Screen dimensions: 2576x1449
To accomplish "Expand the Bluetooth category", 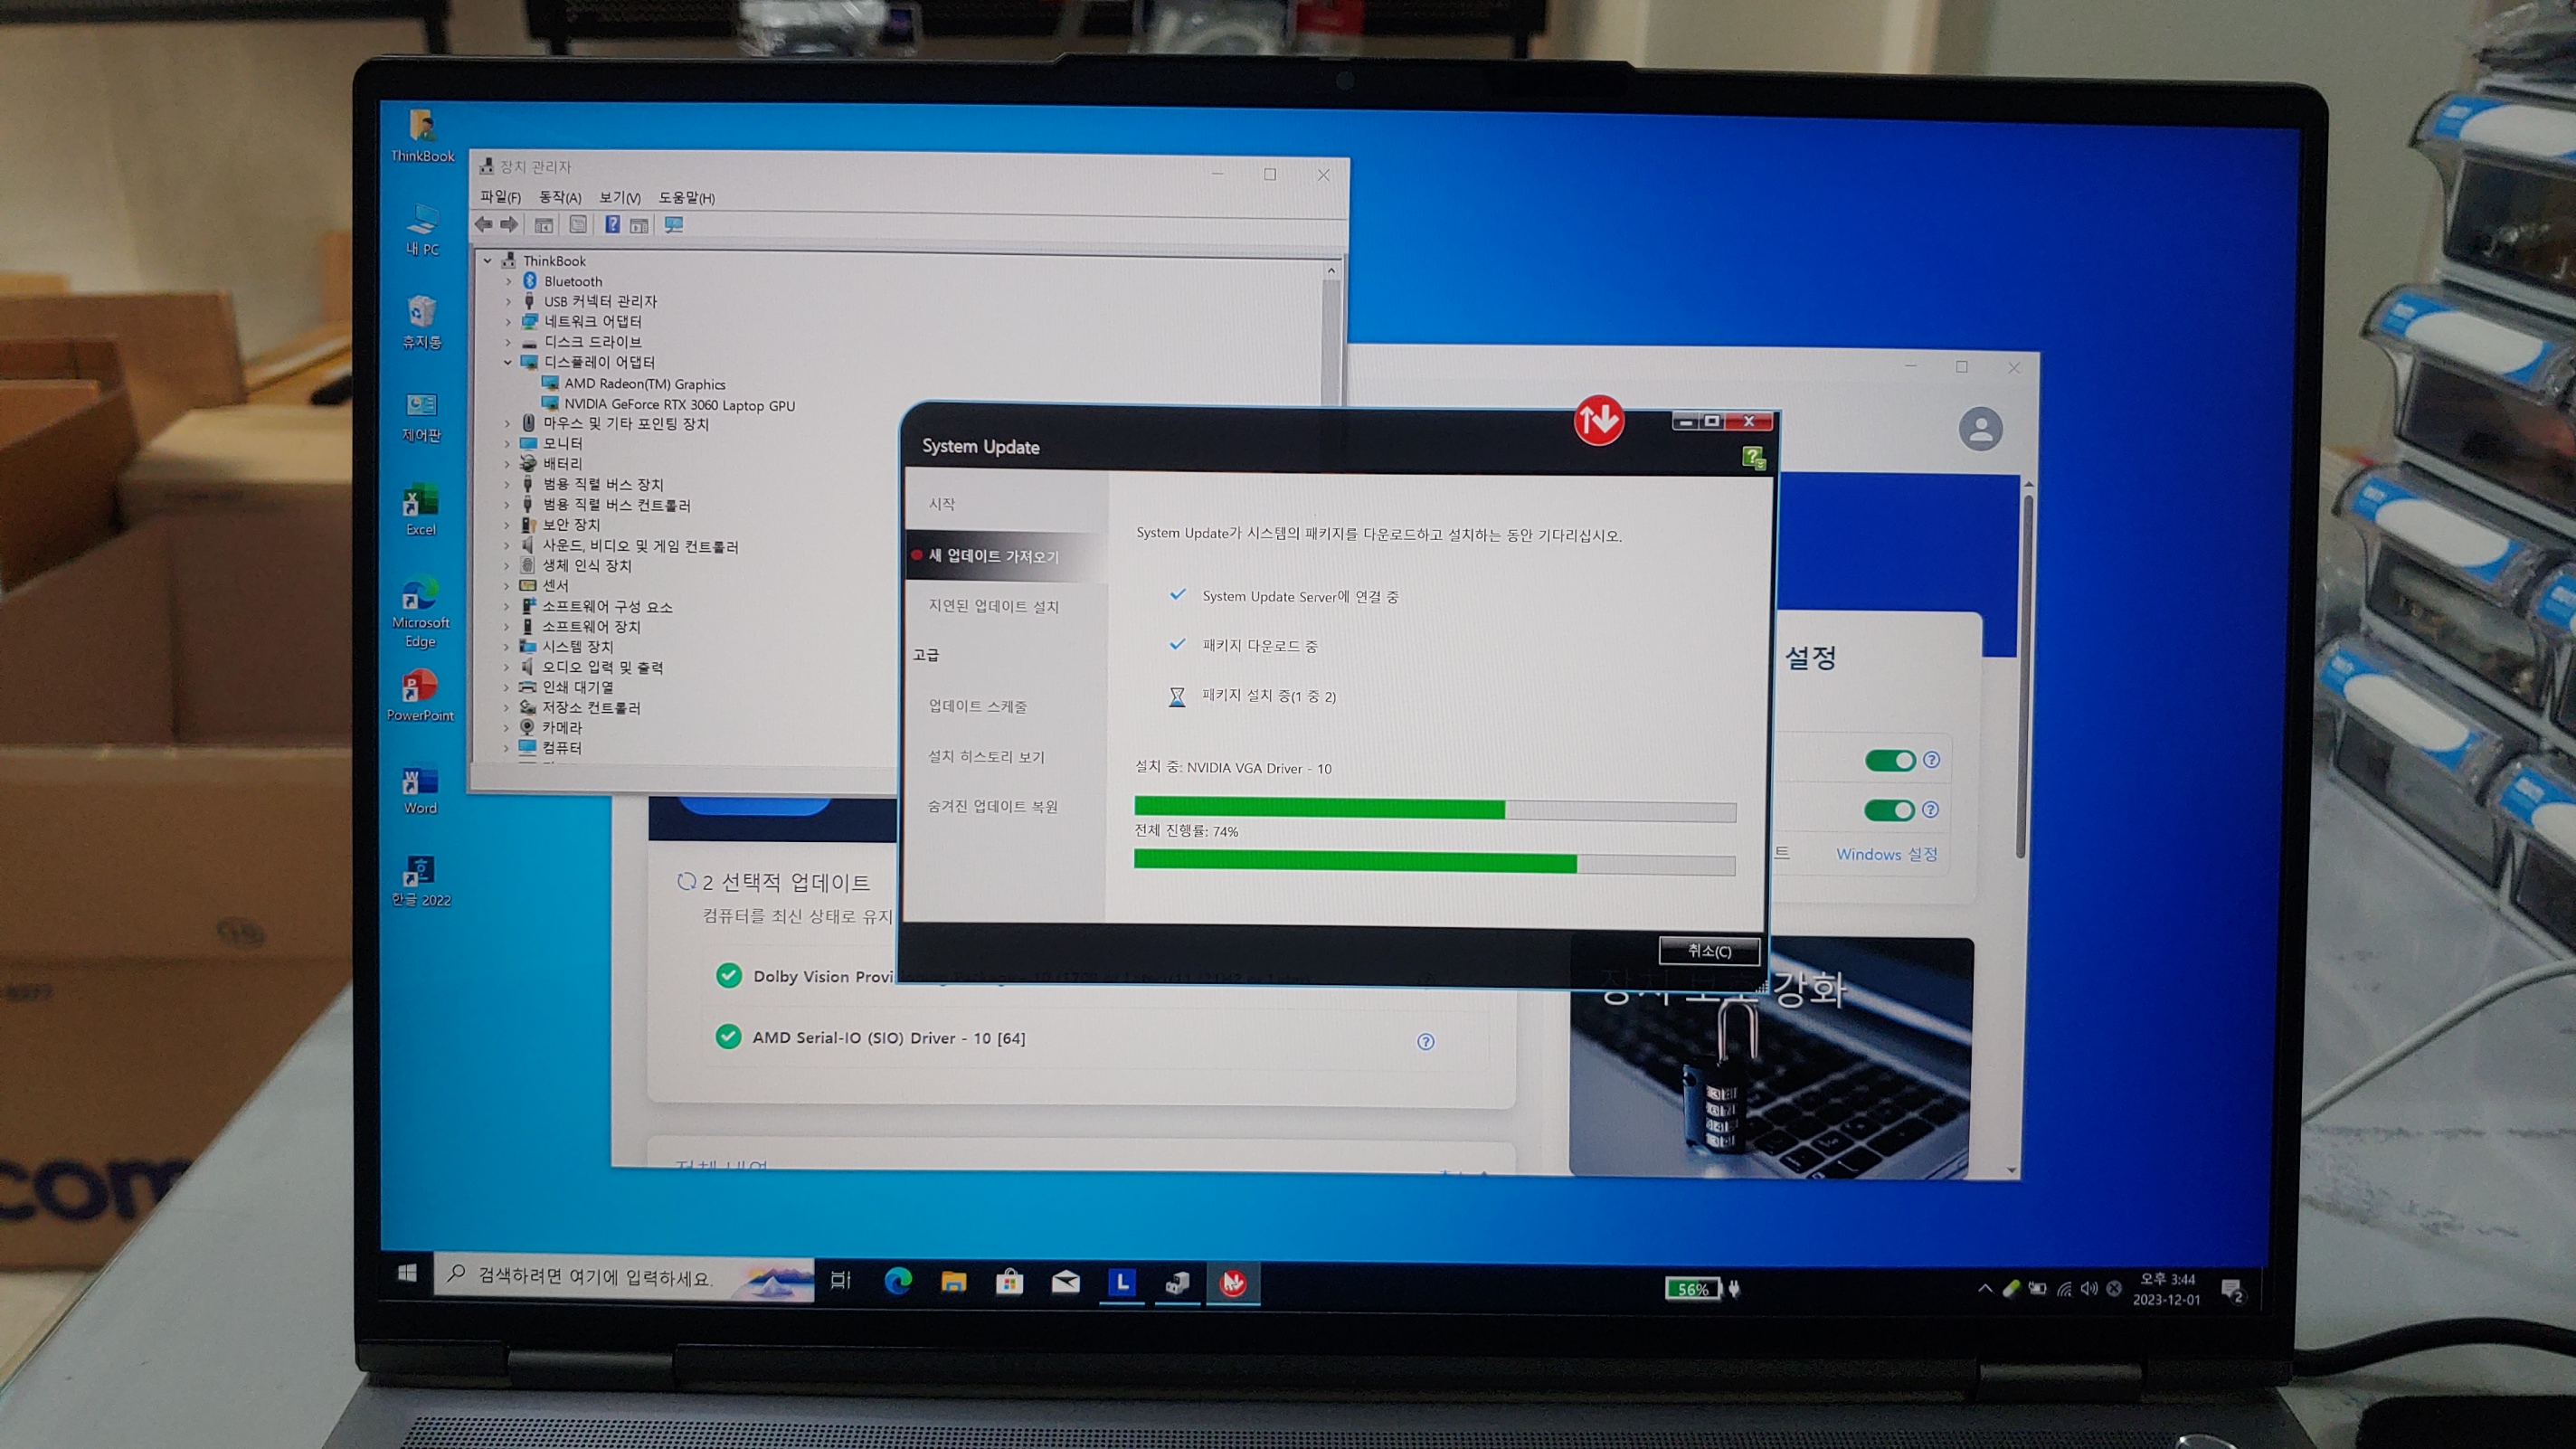I will coord(508,282).
